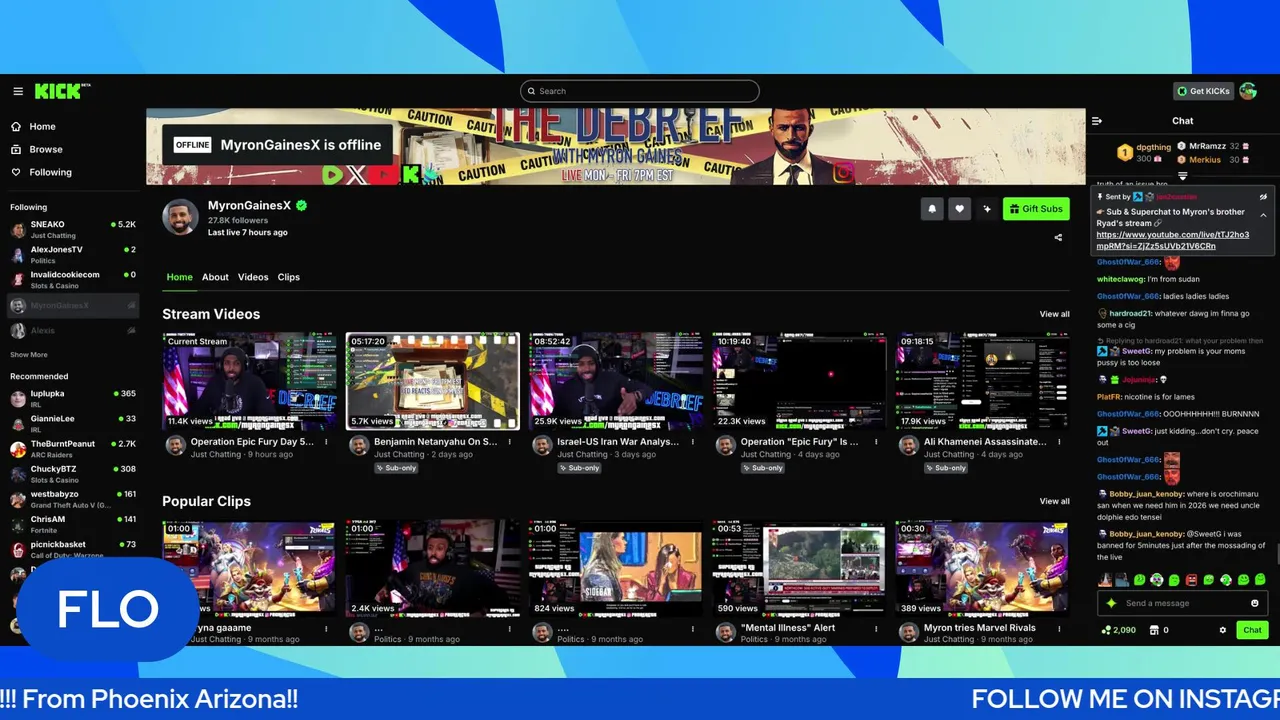Click the Search field
The image size is (1280, 720).
pos(640,91)
